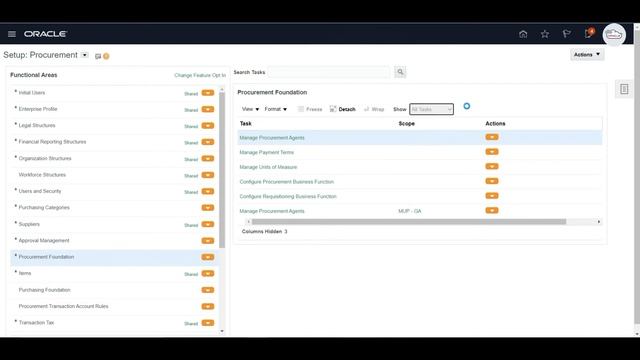The width and height of the screenshot is (640, 360).
Task: Open the page-level Actions dropdown
Action: coord(587,55)
